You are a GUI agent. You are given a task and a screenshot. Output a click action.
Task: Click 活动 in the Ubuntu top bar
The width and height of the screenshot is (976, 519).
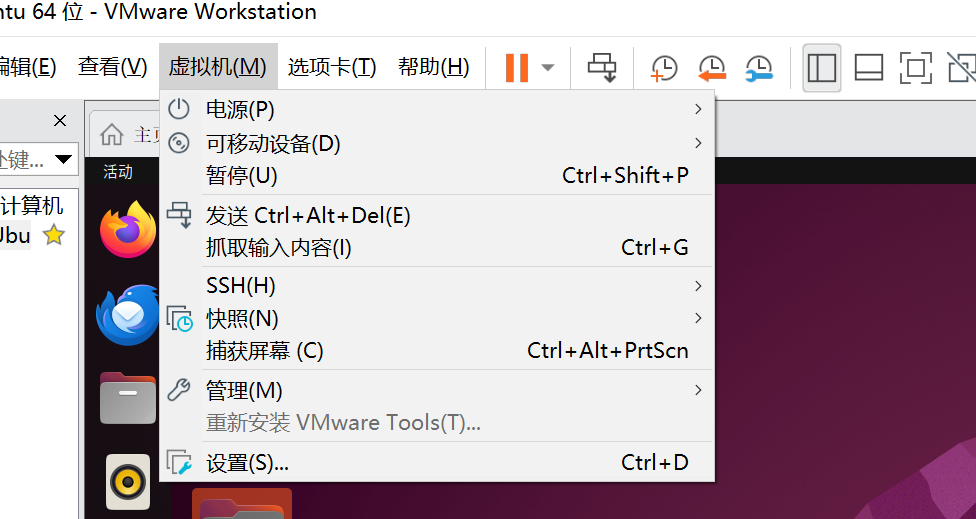118,172
